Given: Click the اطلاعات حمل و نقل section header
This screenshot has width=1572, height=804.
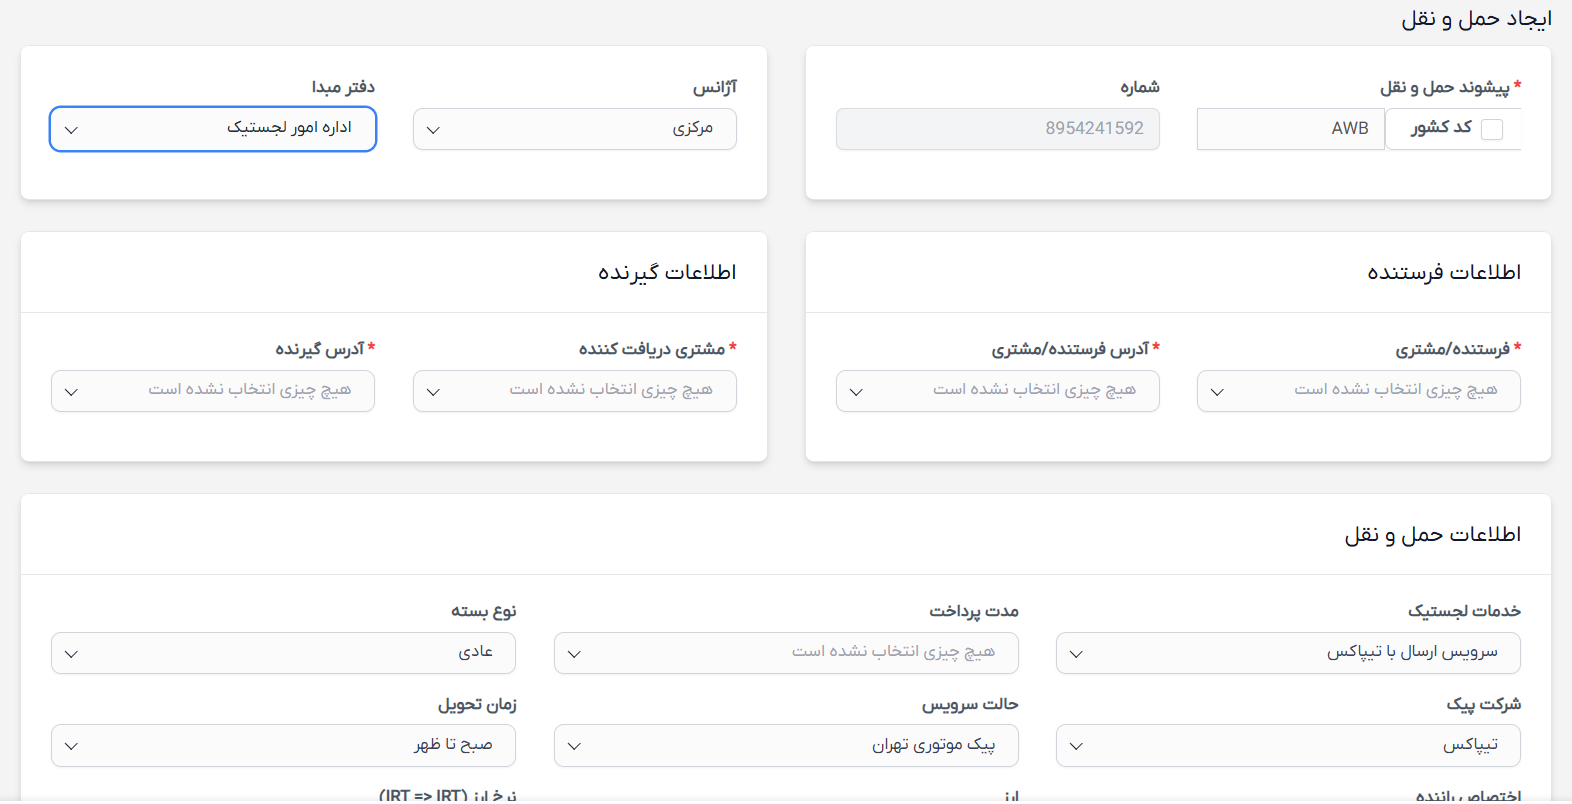Looking at the screenshot, I should coord(1432,534).
